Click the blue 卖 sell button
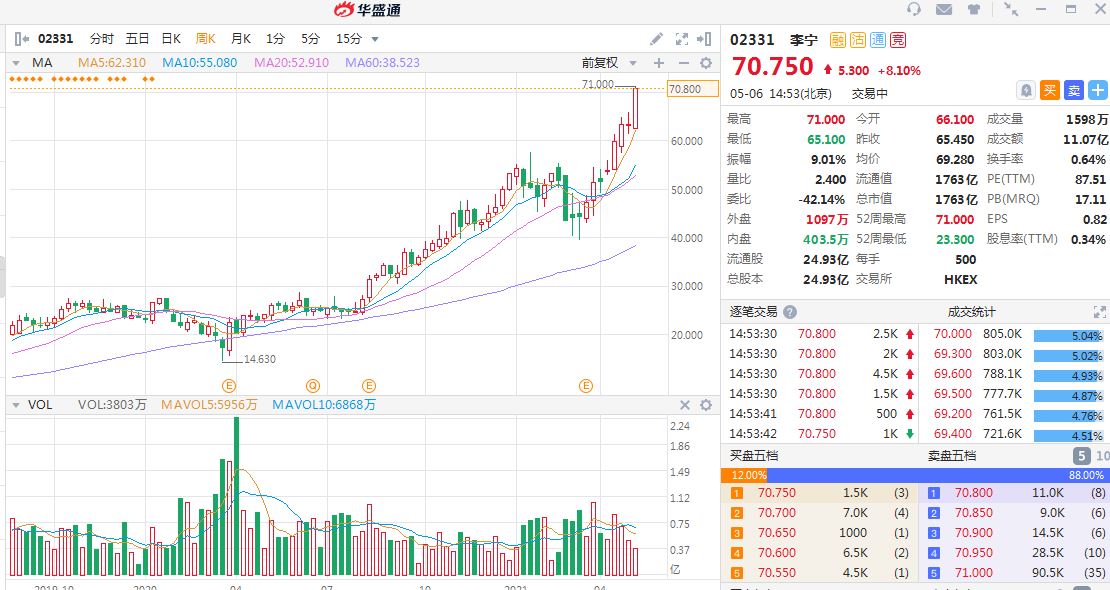This screenshot has height=590, width=1110. click(x=1073, y=90)
